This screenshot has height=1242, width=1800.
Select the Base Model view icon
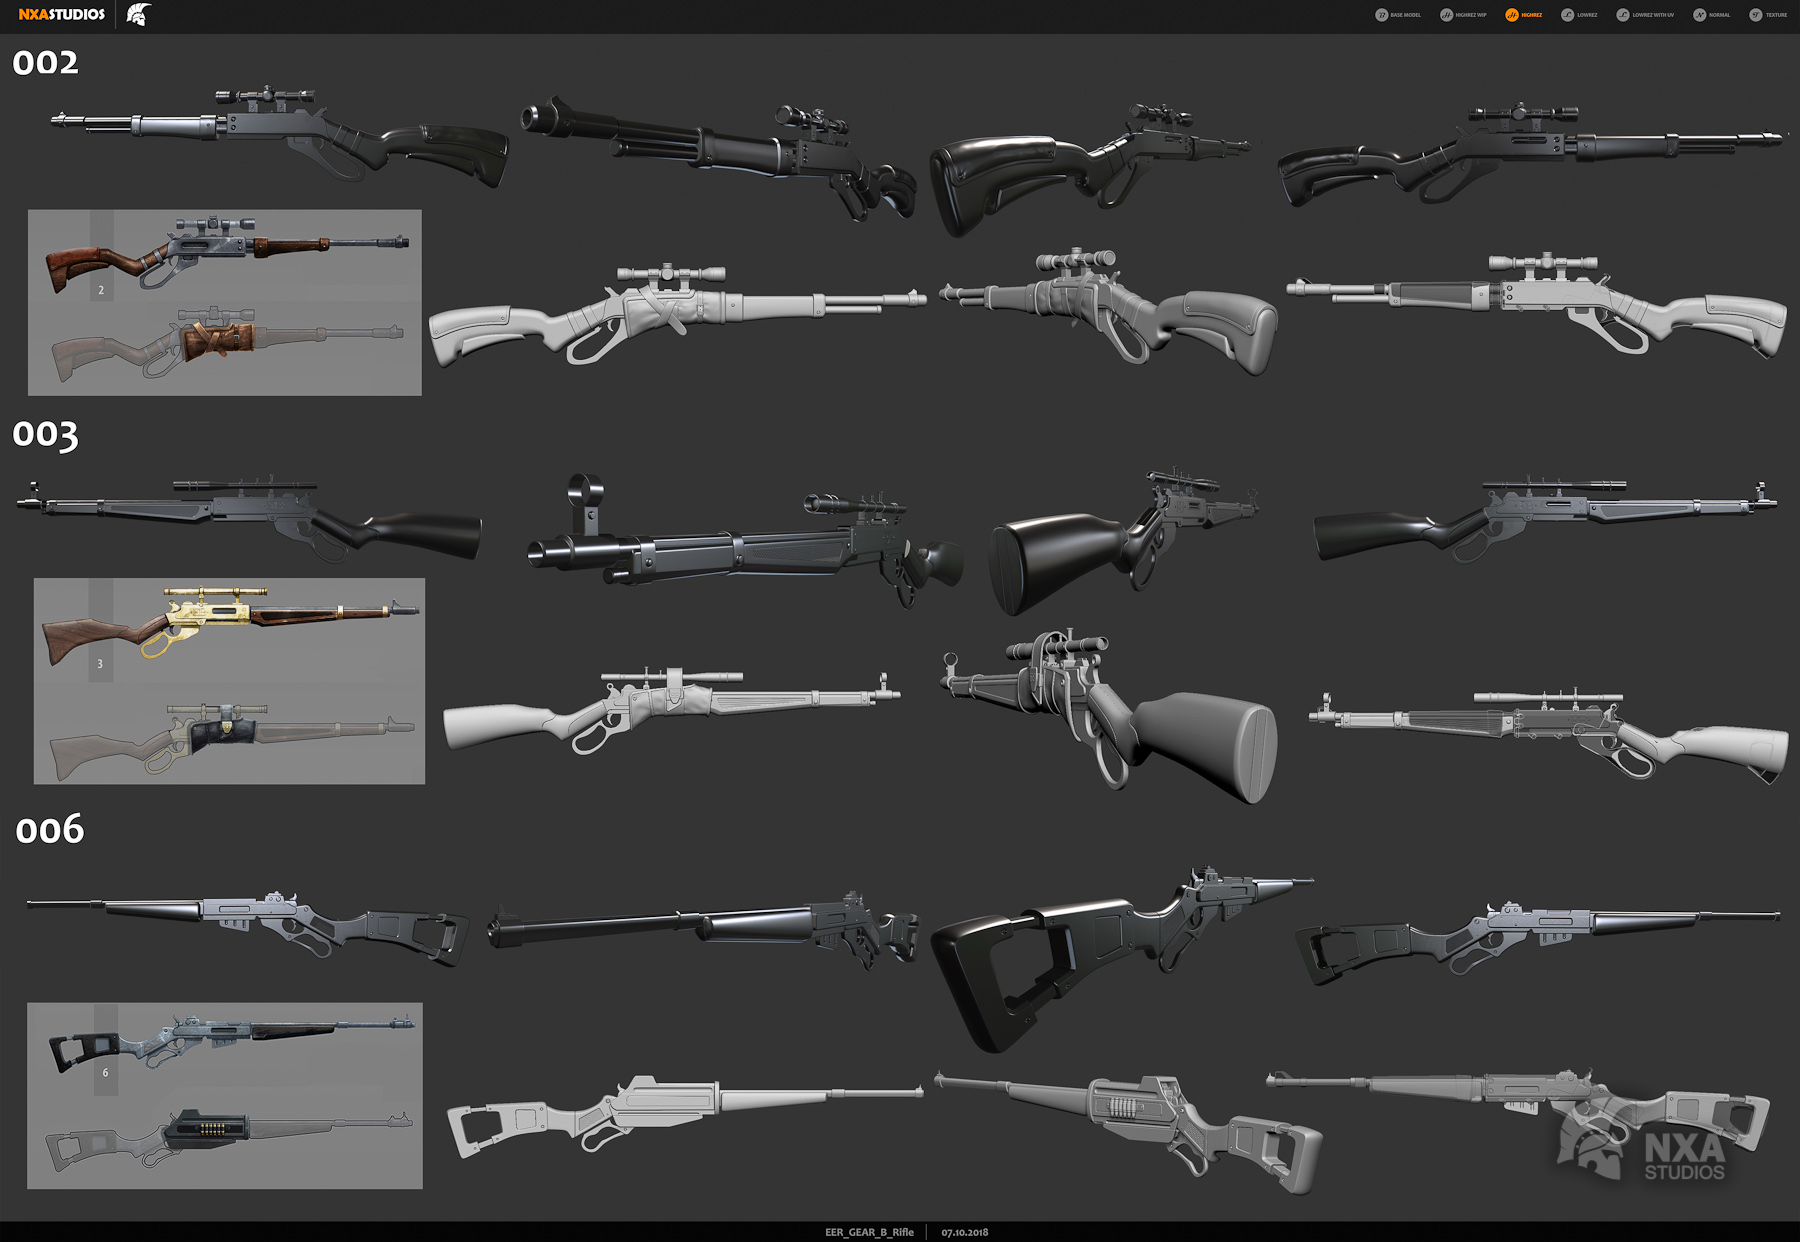click(1383, 15)
